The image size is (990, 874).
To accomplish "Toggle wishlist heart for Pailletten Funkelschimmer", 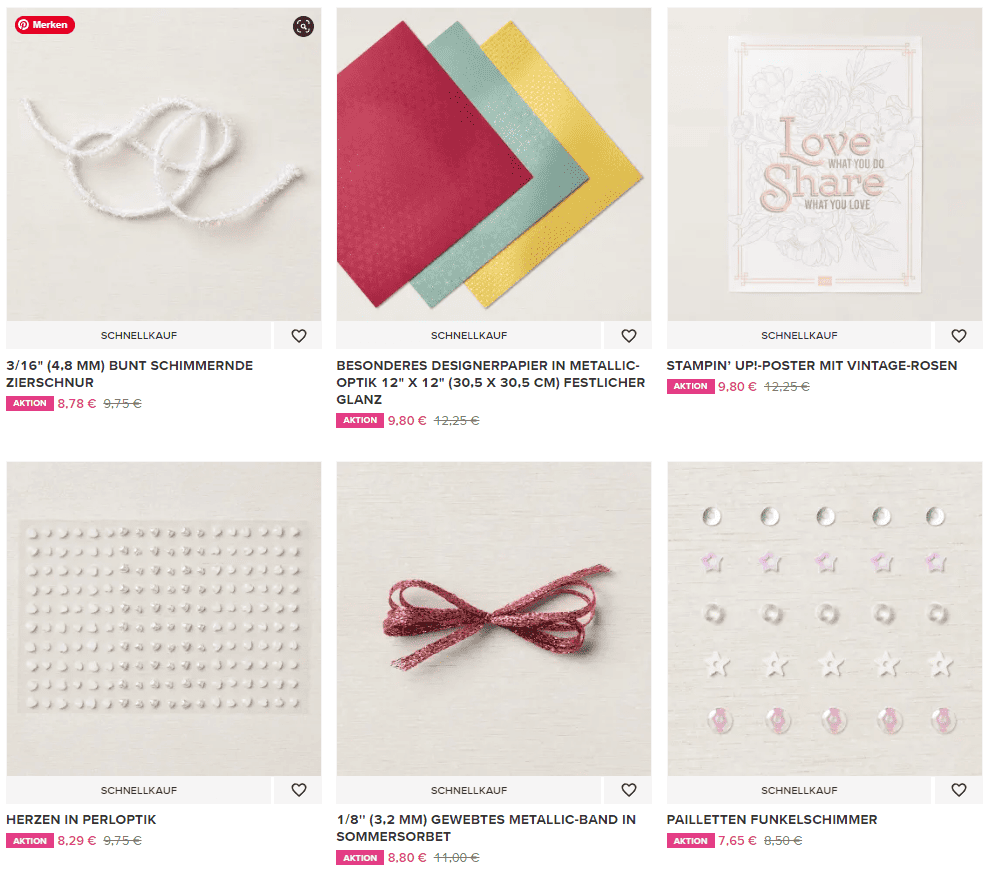I will tap(958, 789).
